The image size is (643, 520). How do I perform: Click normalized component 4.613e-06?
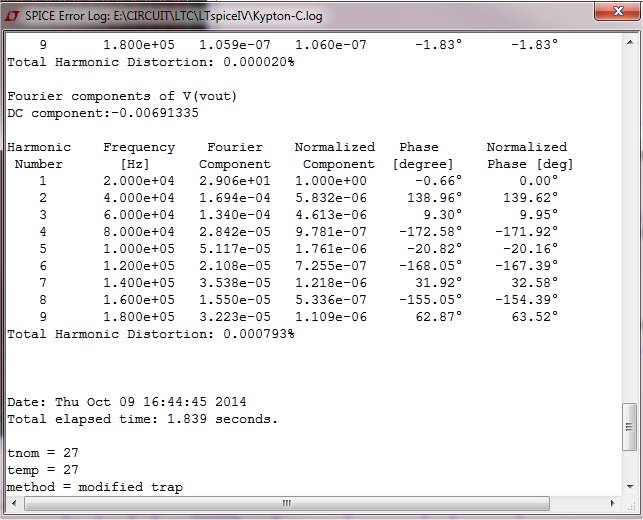coord(331,214)
